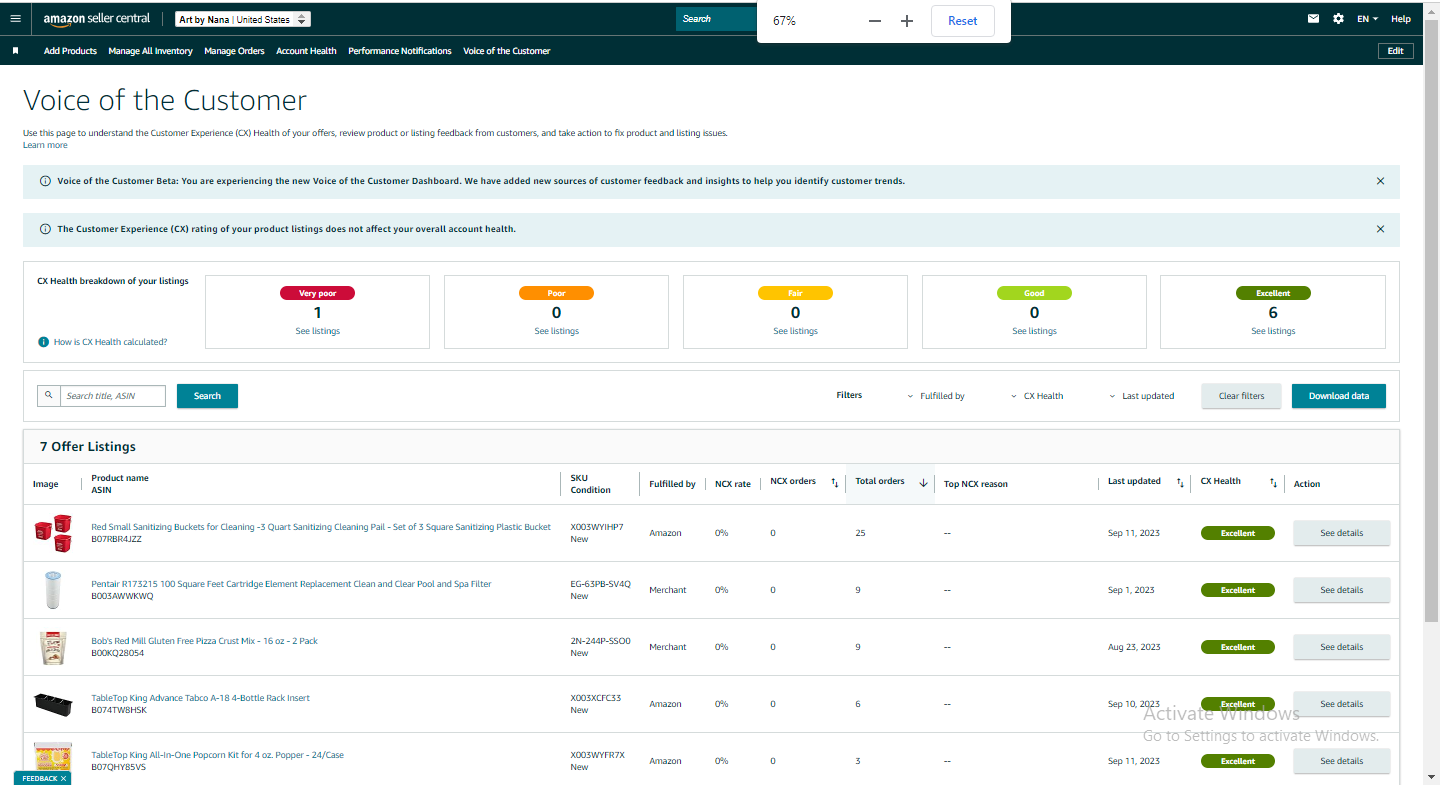Click the Excellent badge for Pentair row

pos(1238,590)
